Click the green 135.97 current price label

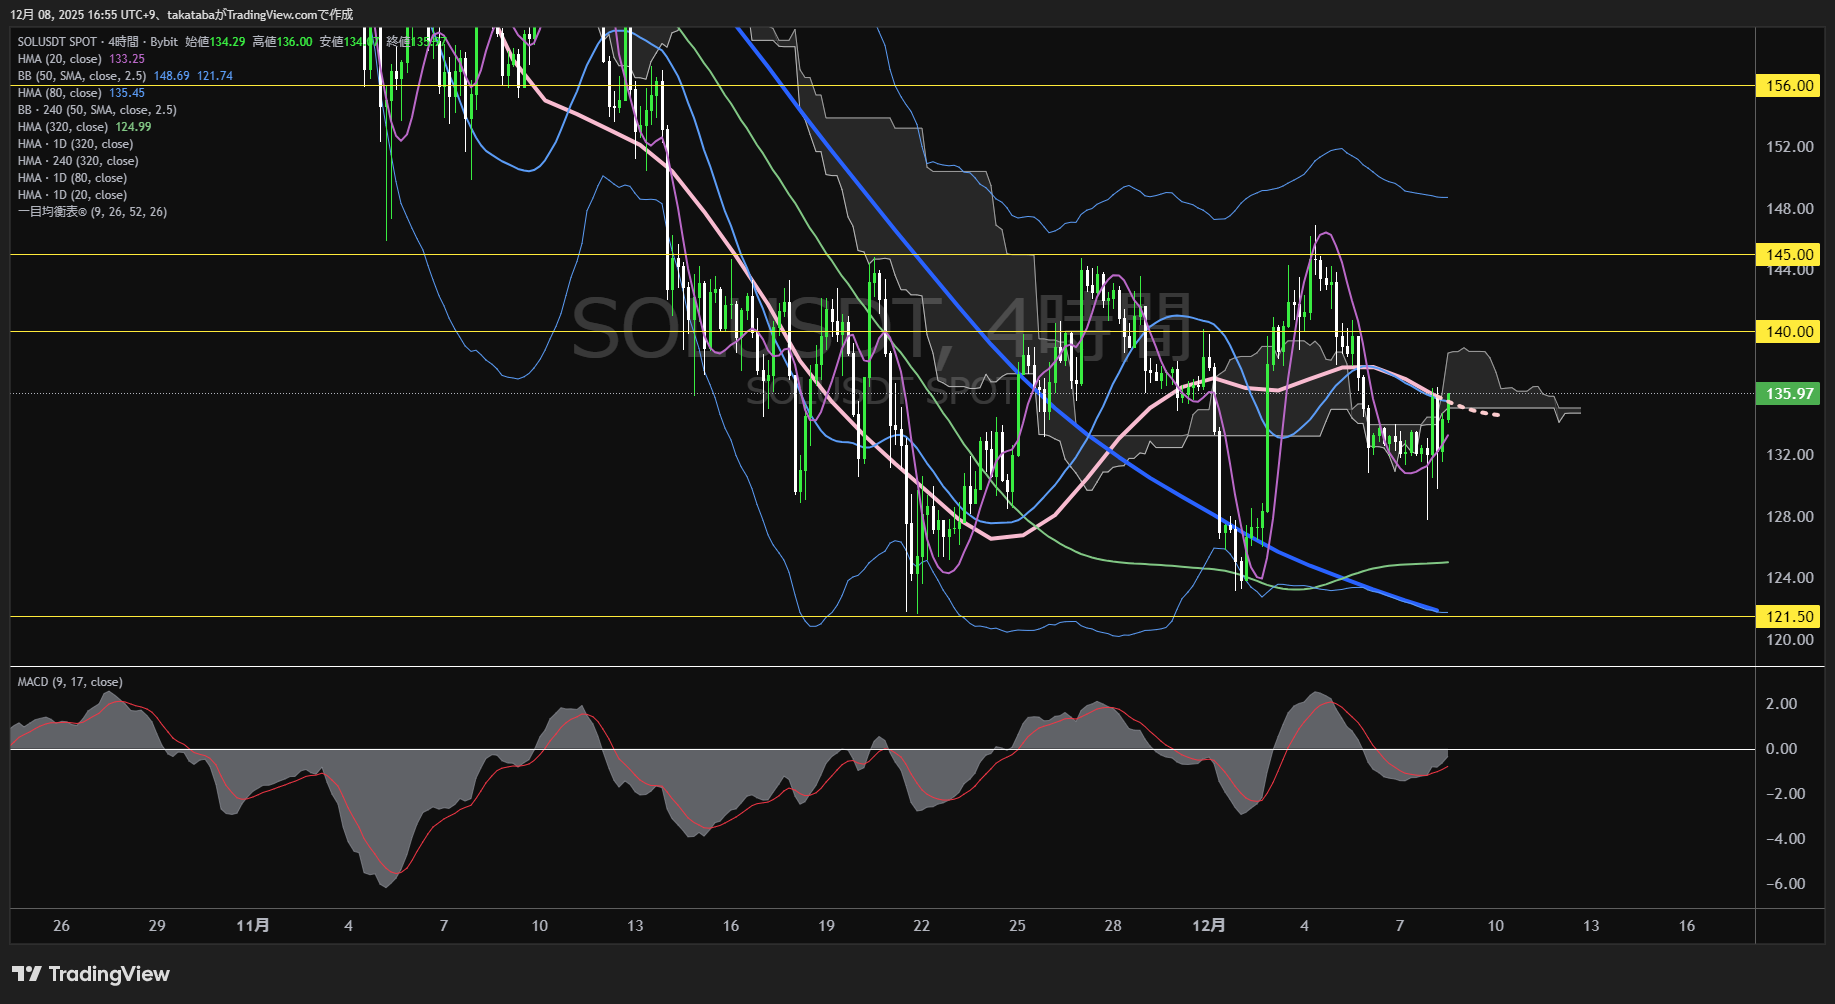[x=1789, y=394]
